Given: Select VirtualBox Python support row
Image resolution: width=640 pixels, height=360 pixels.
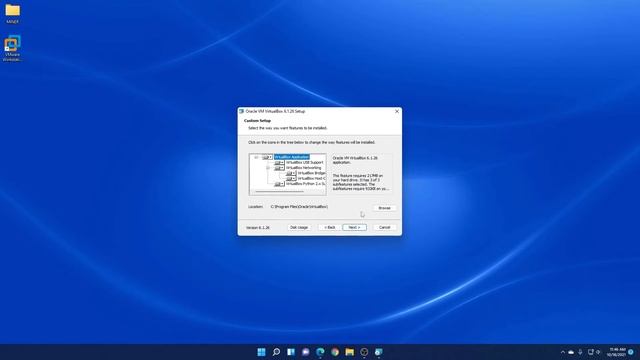Looking at the screenshot, I should pos(306,184).
